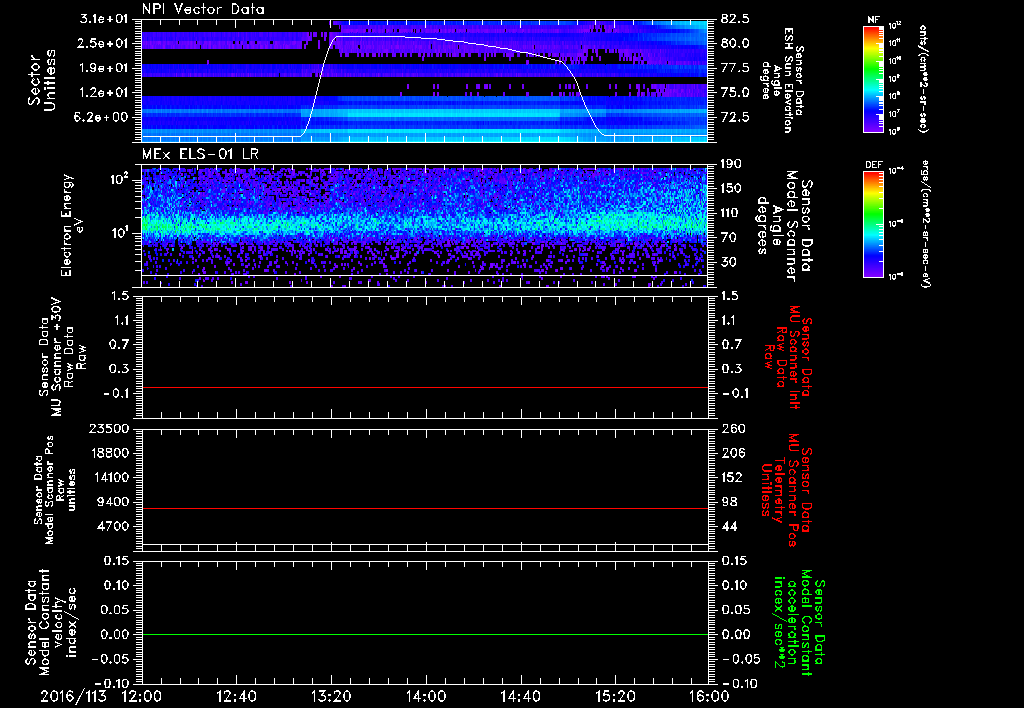Image resolution: width=1024 pixels, height=708 pixels.
Task: Click the 4700 scanner position tick value
Action: point(114,526)
